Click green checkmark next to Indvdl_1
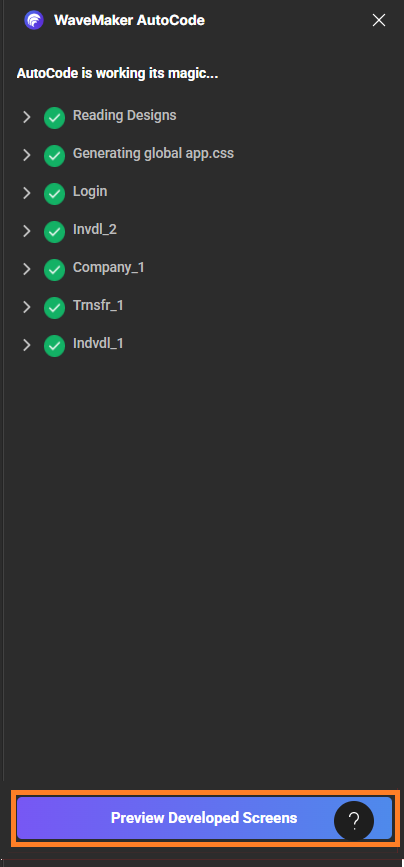The width and height of the screenshot is (404, 867). point(54,346)
